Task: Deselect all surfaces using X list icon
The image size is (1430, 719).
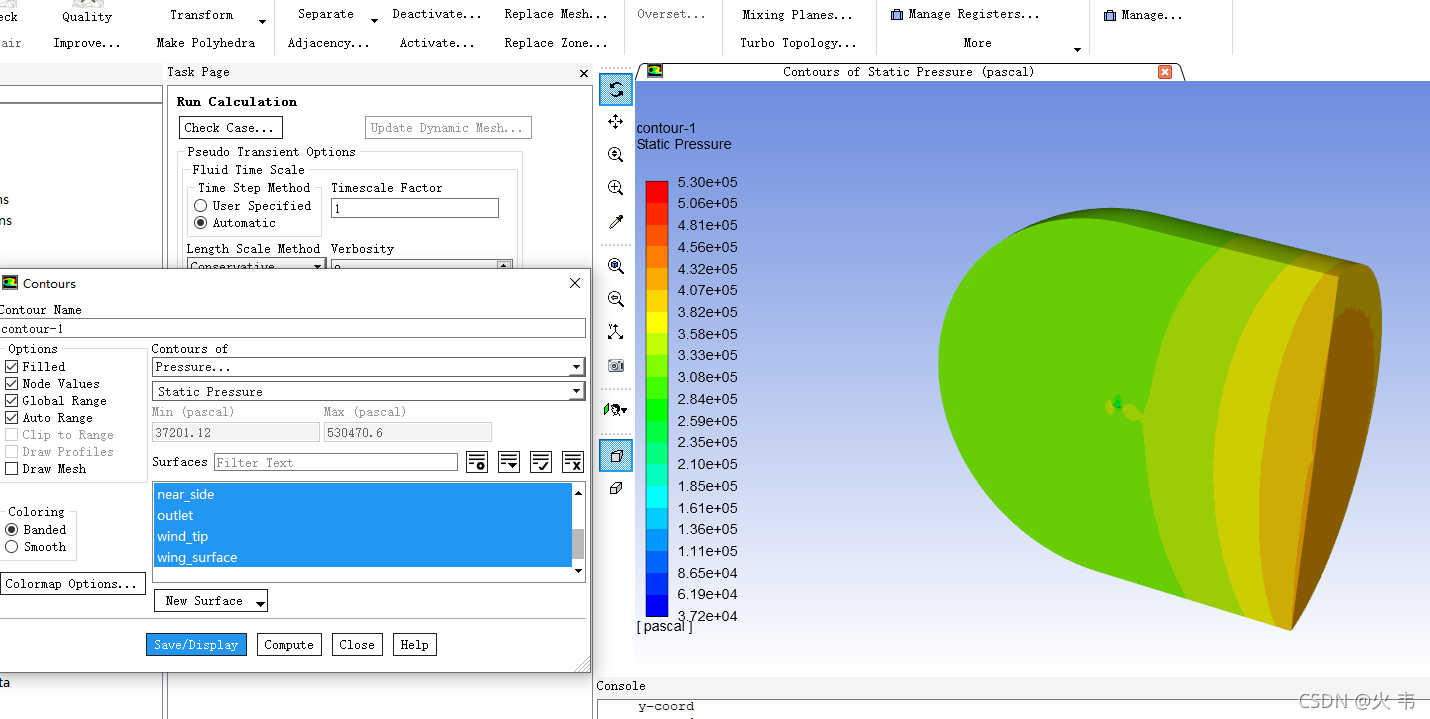Action: 573,462
